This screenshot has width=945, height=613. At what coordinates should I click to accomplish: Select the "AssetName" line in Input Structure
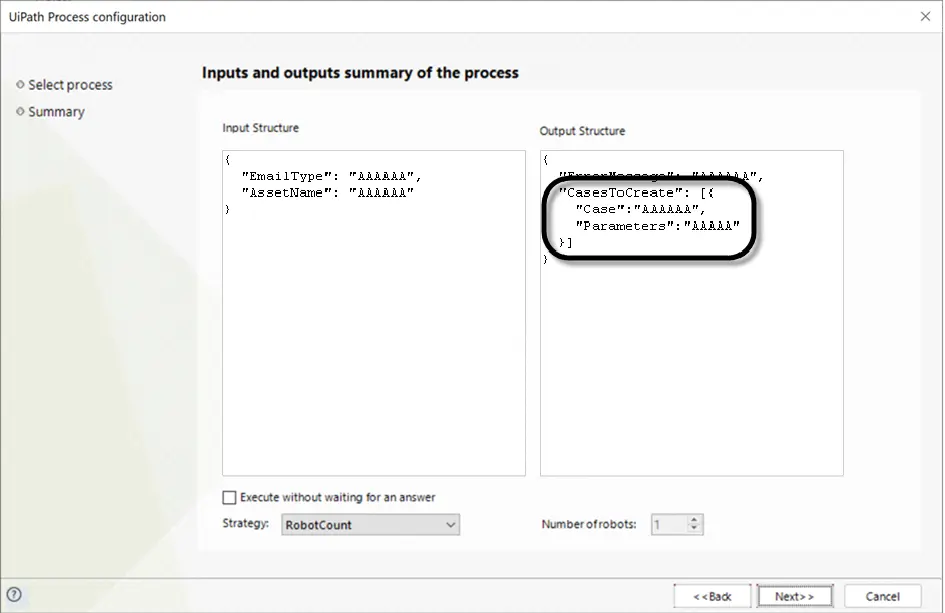[327, 193]
